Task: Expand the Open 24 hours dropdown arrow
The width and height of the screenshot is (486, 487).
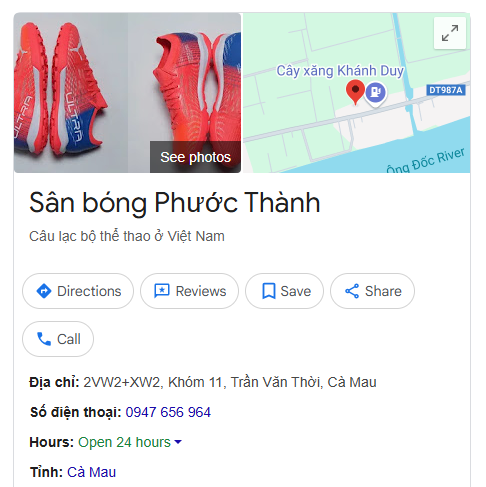Action: (x=178, y=442)
